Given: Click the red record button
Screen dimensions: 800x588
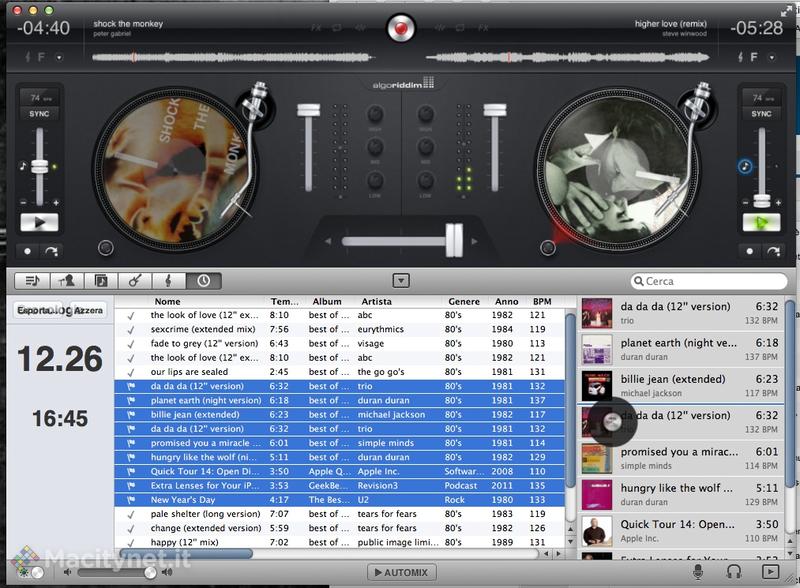Looking at the screenshot, I should coord(401,28).
